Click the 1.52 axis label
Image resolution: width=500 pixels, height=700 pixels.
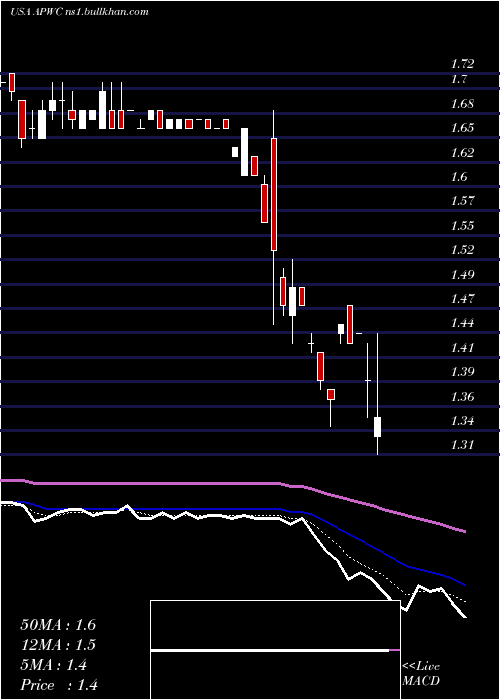462,250
